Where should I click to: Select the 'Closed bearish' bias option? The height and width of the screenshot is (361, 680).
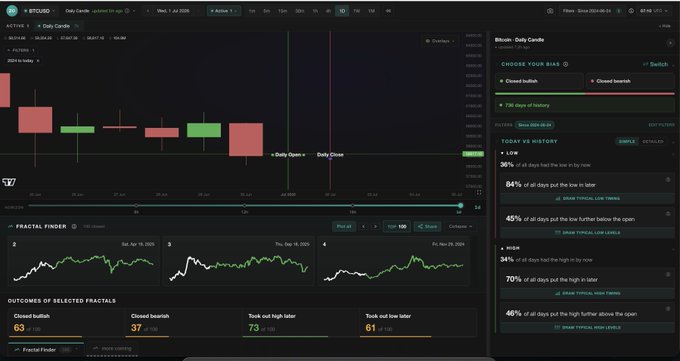[x=630, y=81]
